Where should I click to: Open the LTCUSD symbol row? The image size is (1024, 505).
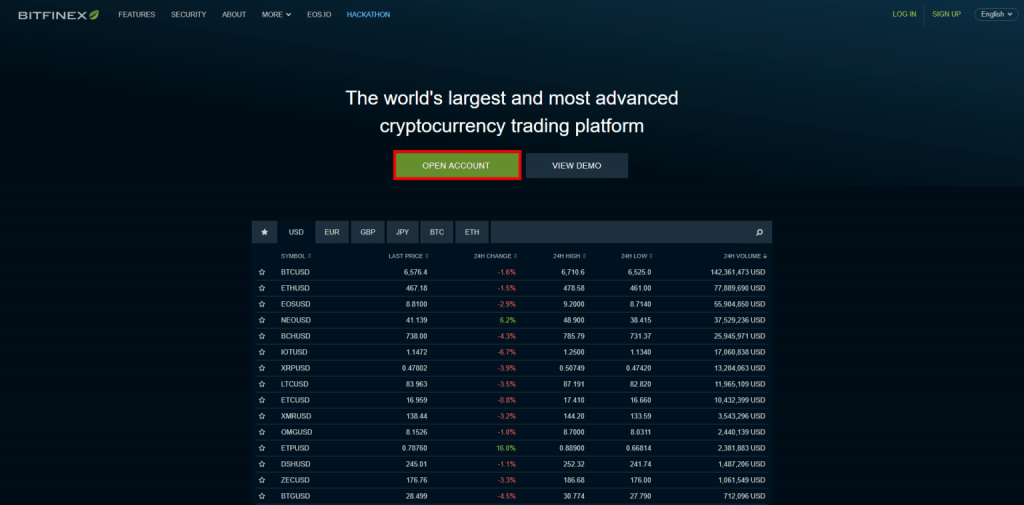(x=511, y=384)
